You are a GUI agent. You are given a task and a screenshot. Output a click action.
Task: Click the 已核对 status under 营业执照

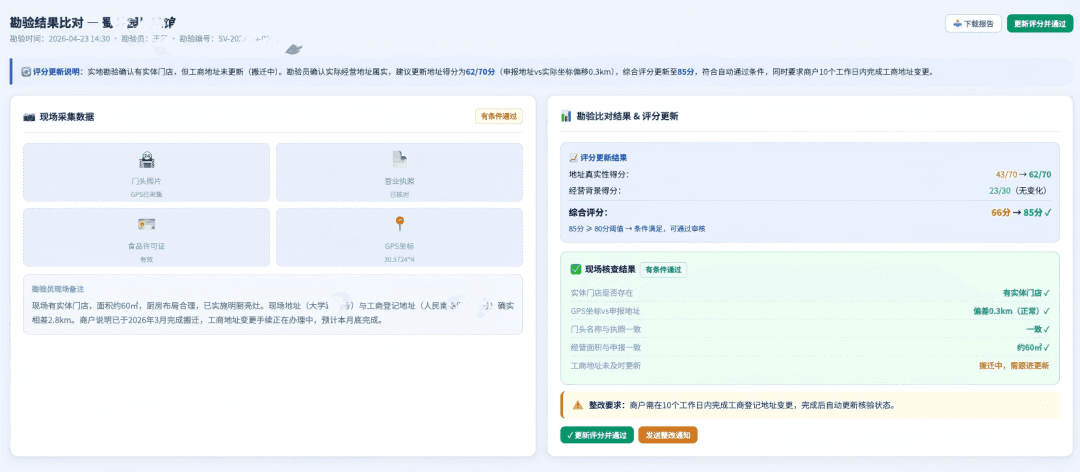click(399, 194)
